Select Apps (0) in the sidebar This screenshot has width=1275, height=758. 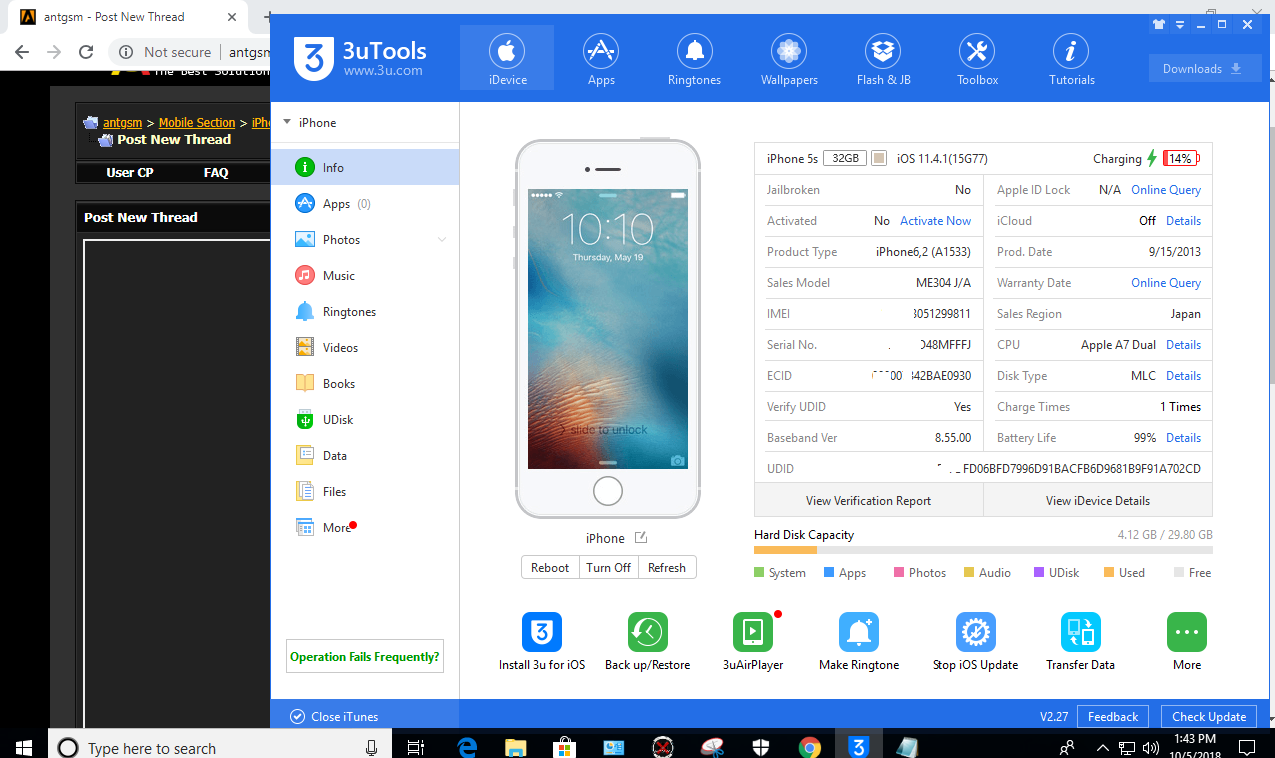(x=365, y=203)
